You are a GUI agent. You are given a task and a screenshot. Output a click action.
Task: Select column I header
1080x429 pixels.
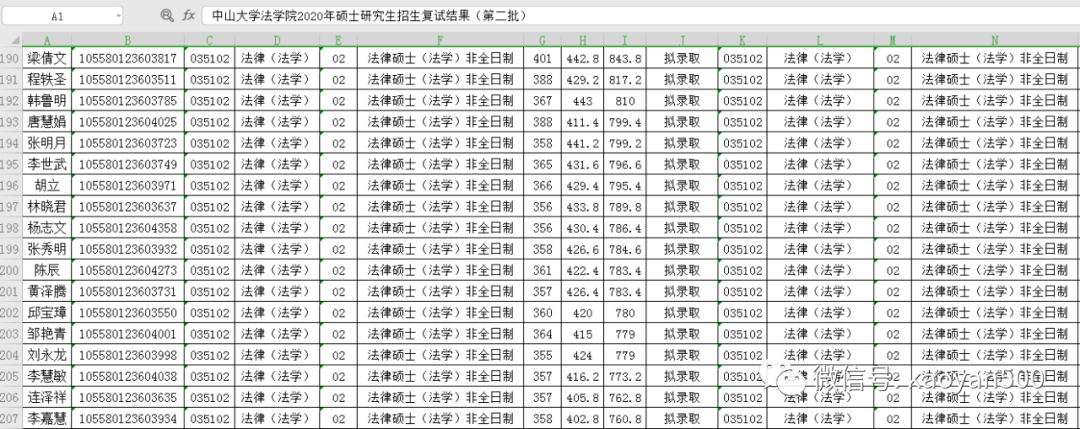[x=625, y=41]
